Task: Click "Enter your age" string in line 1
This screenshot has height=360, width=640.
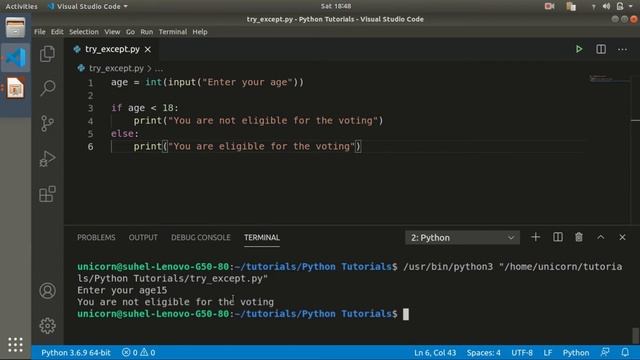Action: [x=247, y=82]
